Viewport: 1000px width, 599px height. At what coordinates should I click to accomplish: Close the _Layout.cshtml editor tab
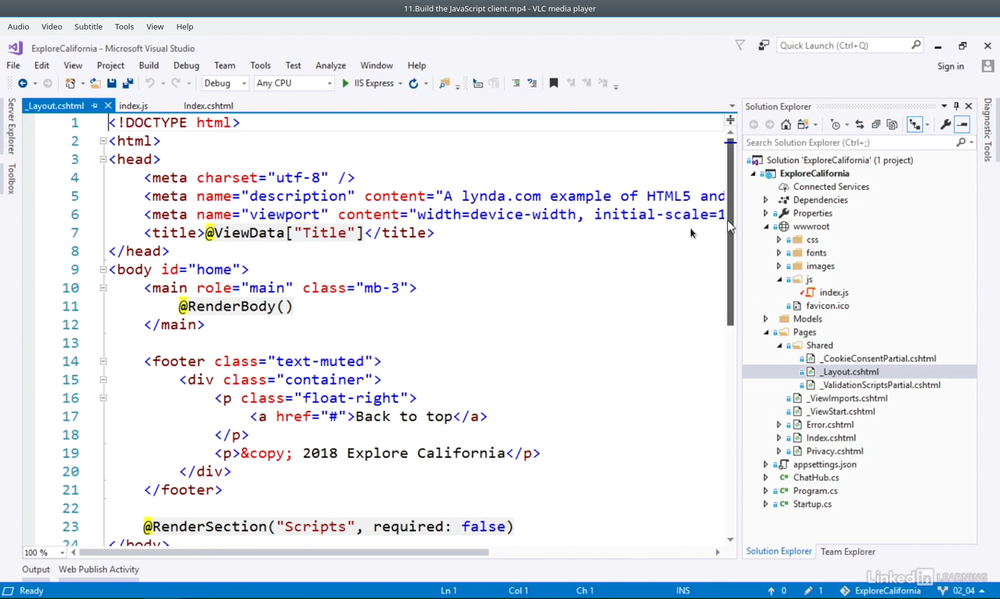click(108, 105)
